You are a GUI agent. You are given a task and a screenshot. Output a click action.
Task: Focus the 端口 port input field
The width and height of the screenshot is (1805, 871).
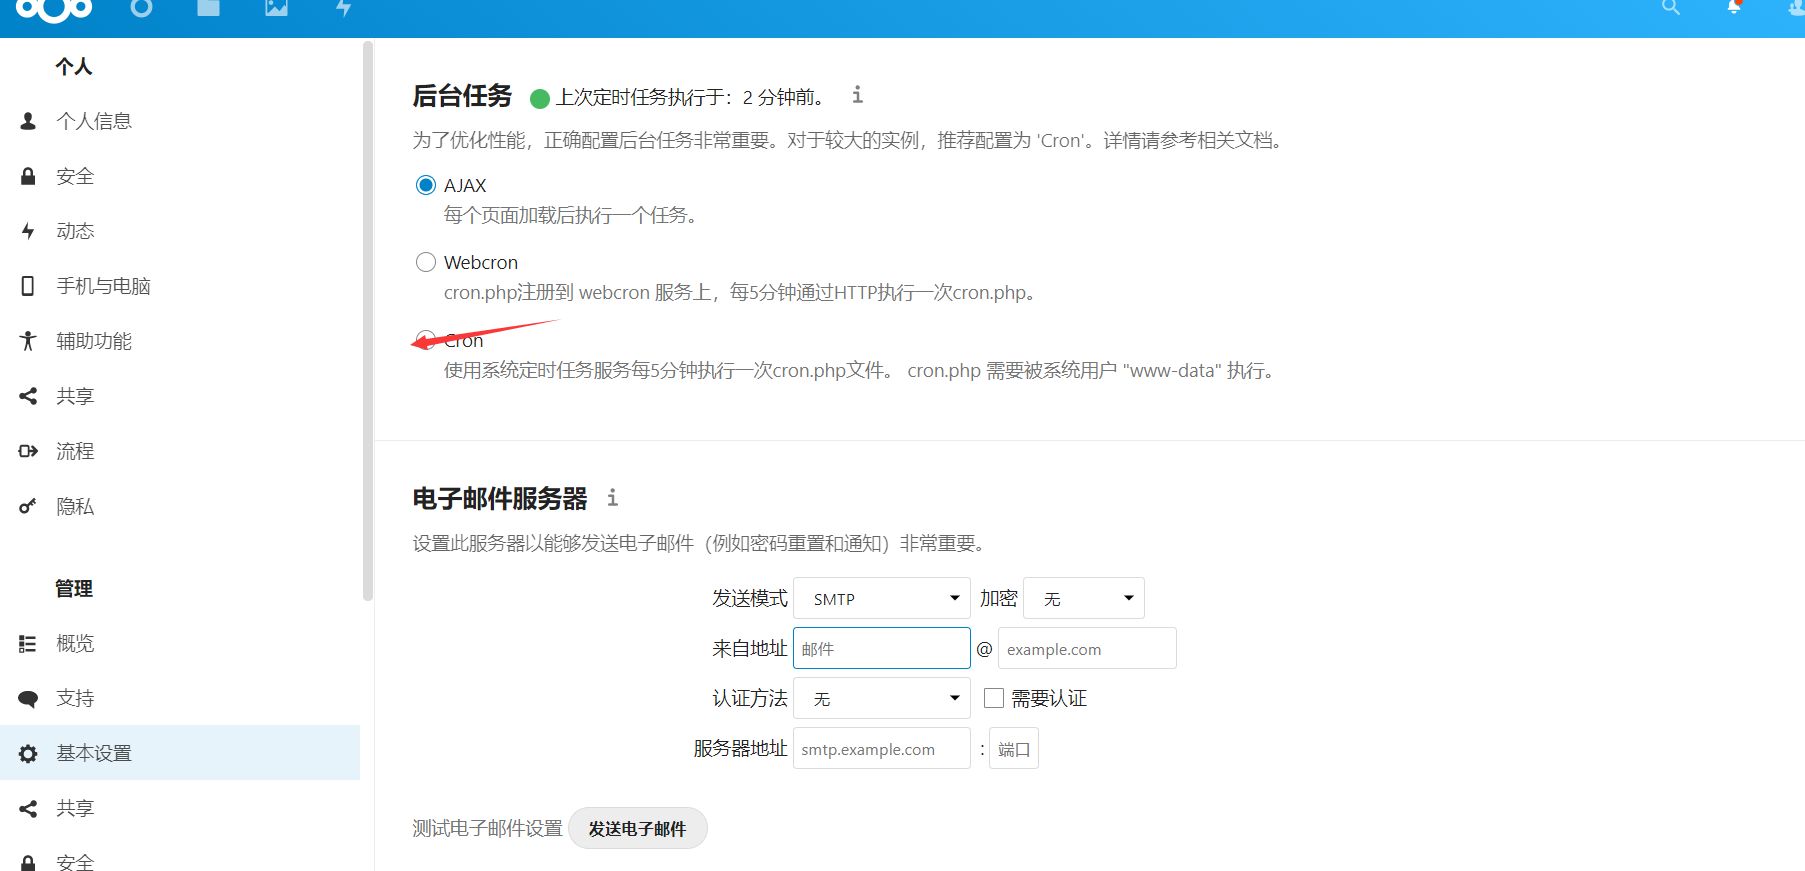(x=1014, y=748)
